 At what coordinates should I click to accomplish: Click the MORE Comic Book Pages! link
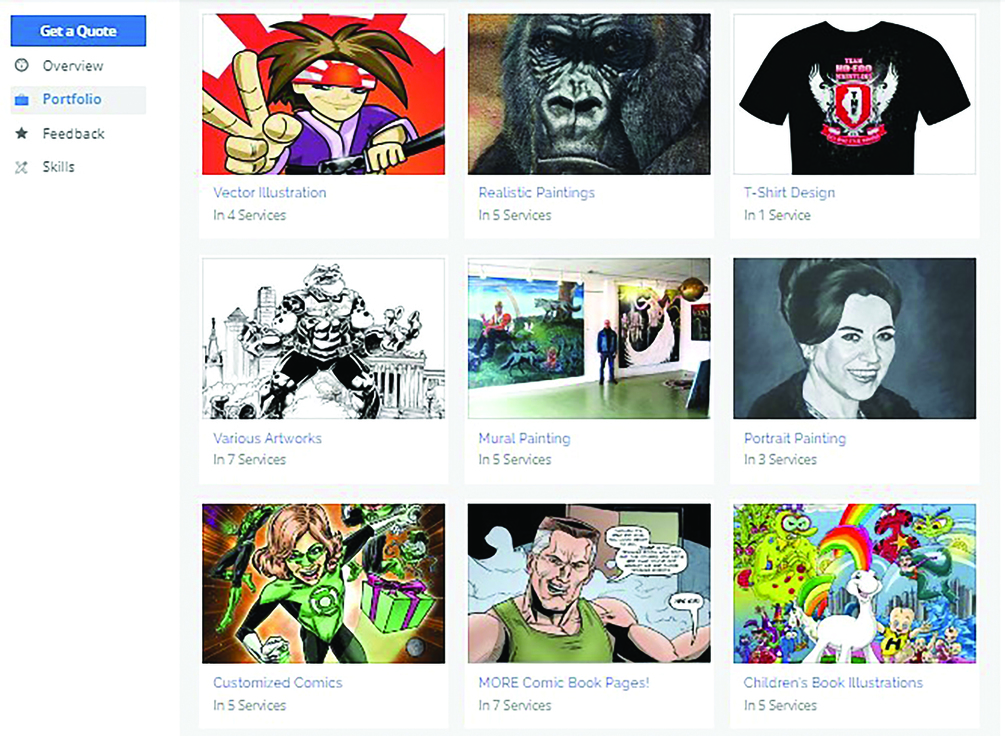pyautogui.click(x=563, y=682)
